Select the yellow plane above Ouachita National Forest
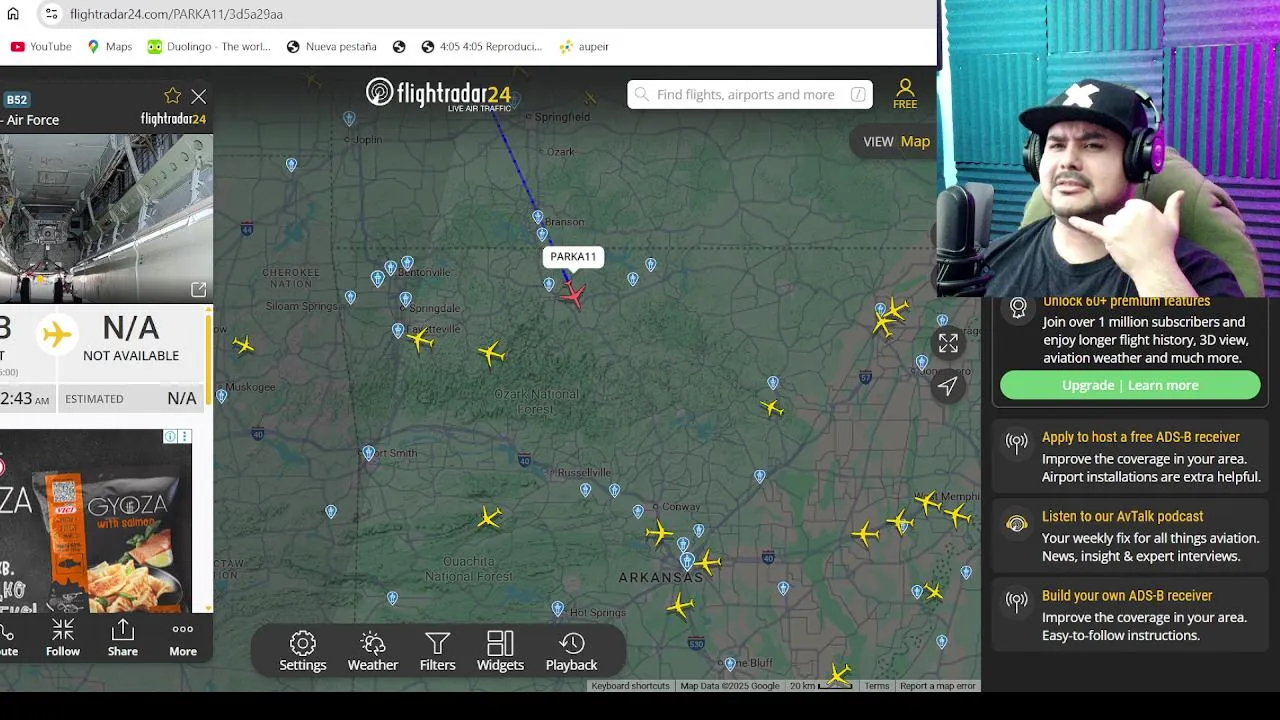The image size is (1280, 720). (489, 517)
